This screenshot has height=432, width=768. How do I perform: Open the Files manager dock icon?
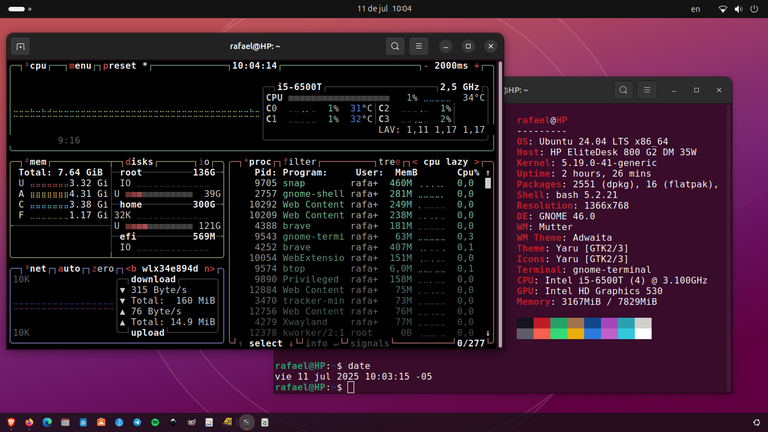[65, 422]
